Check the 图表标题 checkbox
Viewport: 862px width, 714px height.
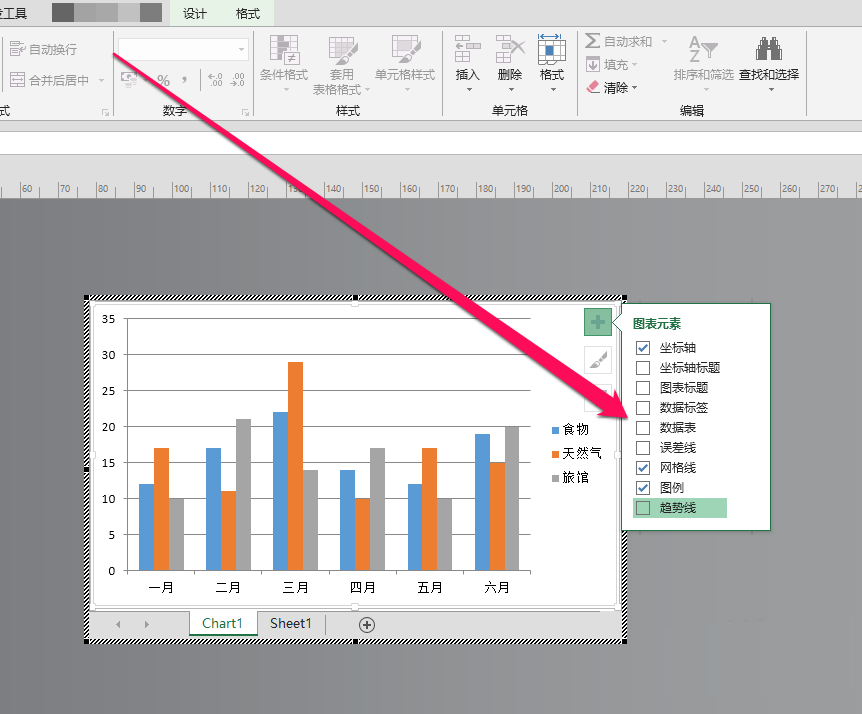[643, 388]
